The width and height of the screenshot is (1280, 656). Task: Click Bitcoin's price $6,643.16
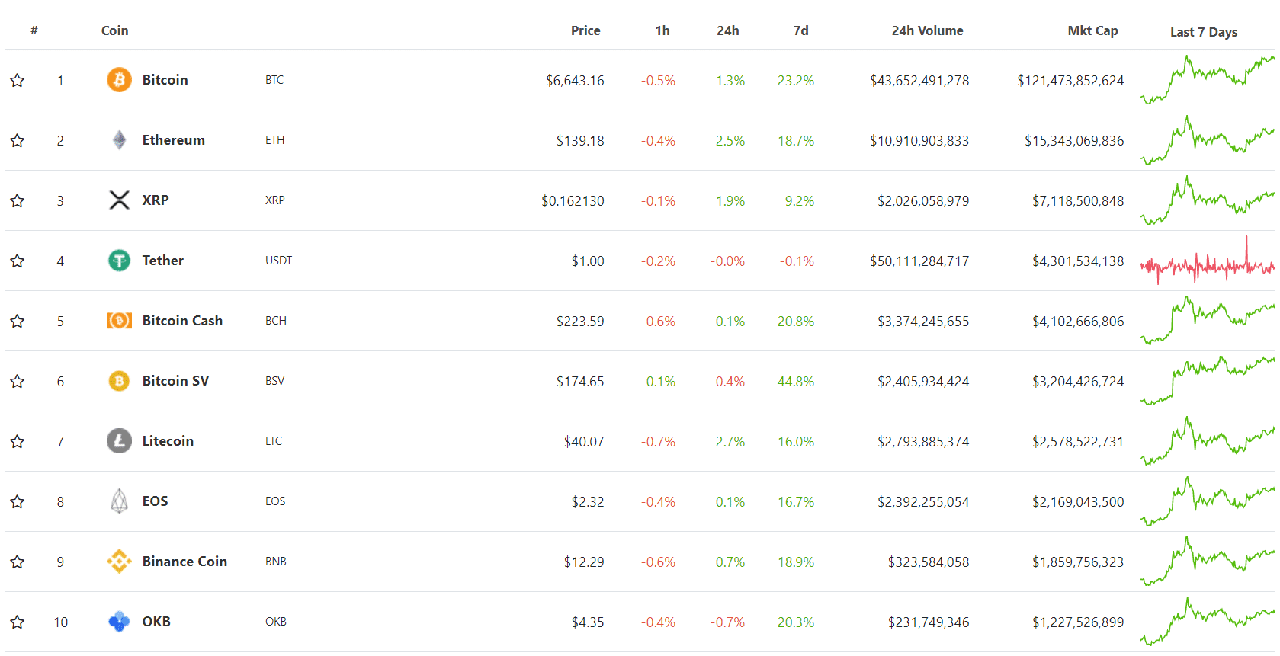(x=575, y=81)
